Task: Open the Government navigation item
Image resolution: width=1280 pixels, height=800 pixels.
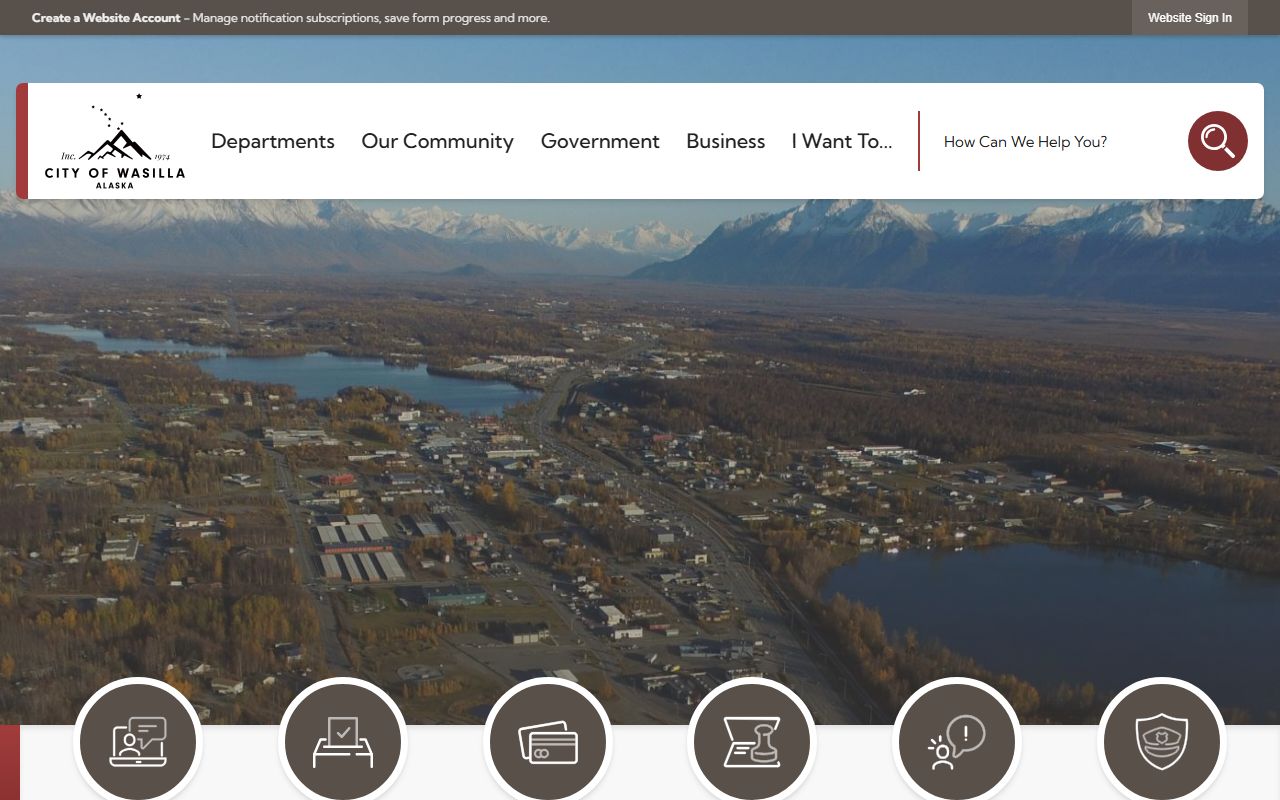Action: [600, 142]
